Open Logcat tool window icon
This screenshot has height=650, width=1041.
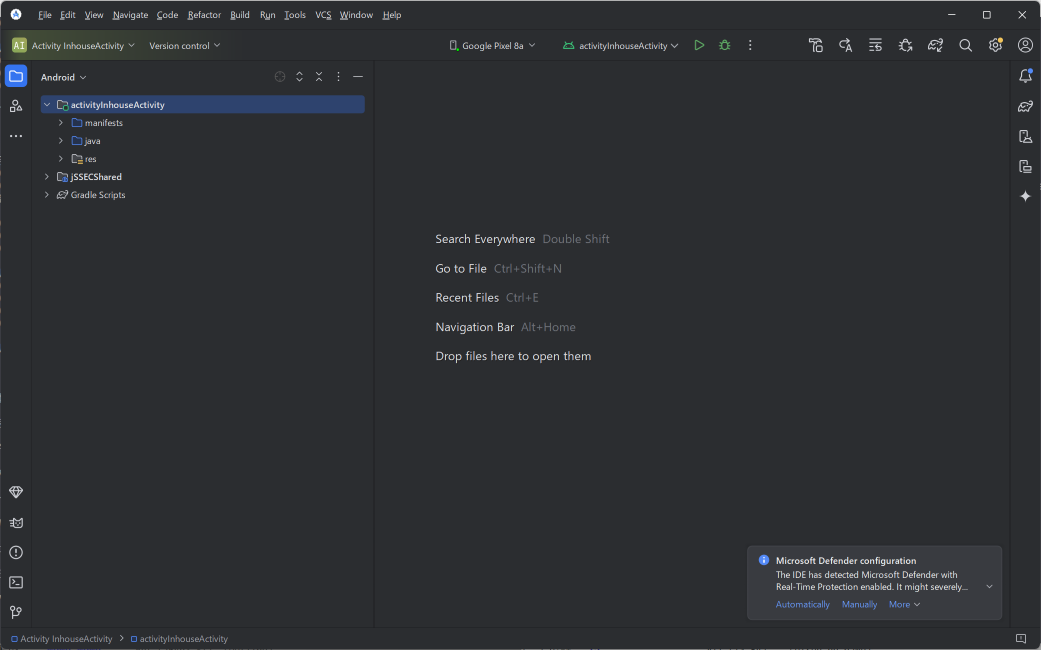pyautogui.click(x=16, y=522)
